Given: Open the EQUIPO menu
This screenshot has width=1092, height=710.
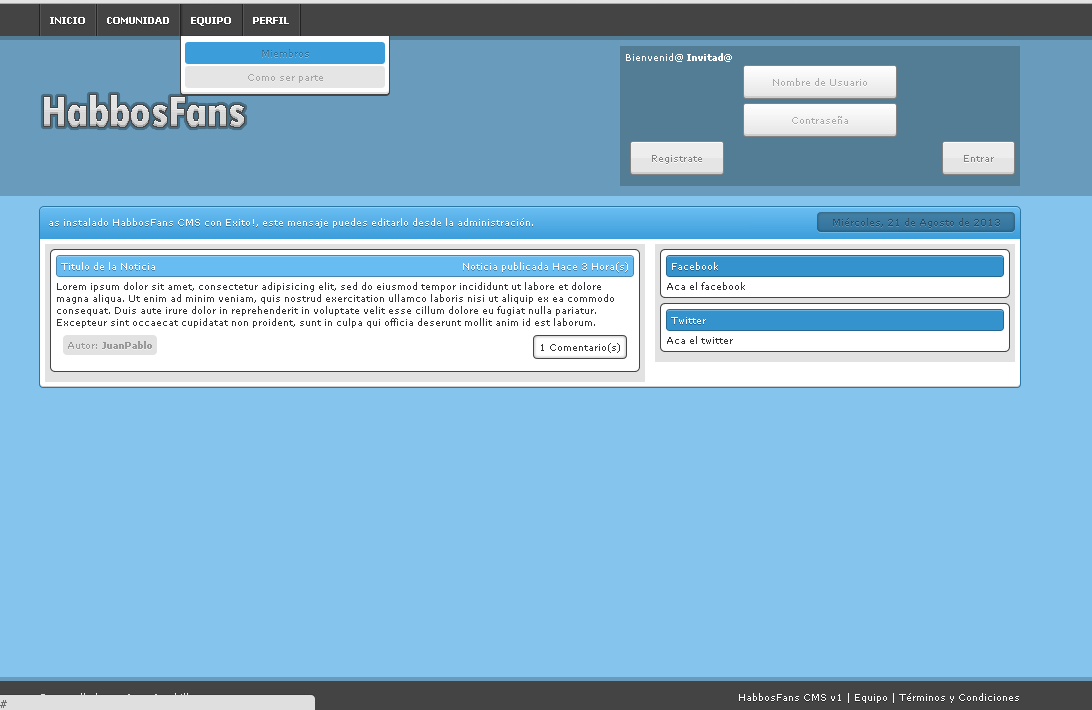Looking at the screenshot, I should [x=211, y=20].
